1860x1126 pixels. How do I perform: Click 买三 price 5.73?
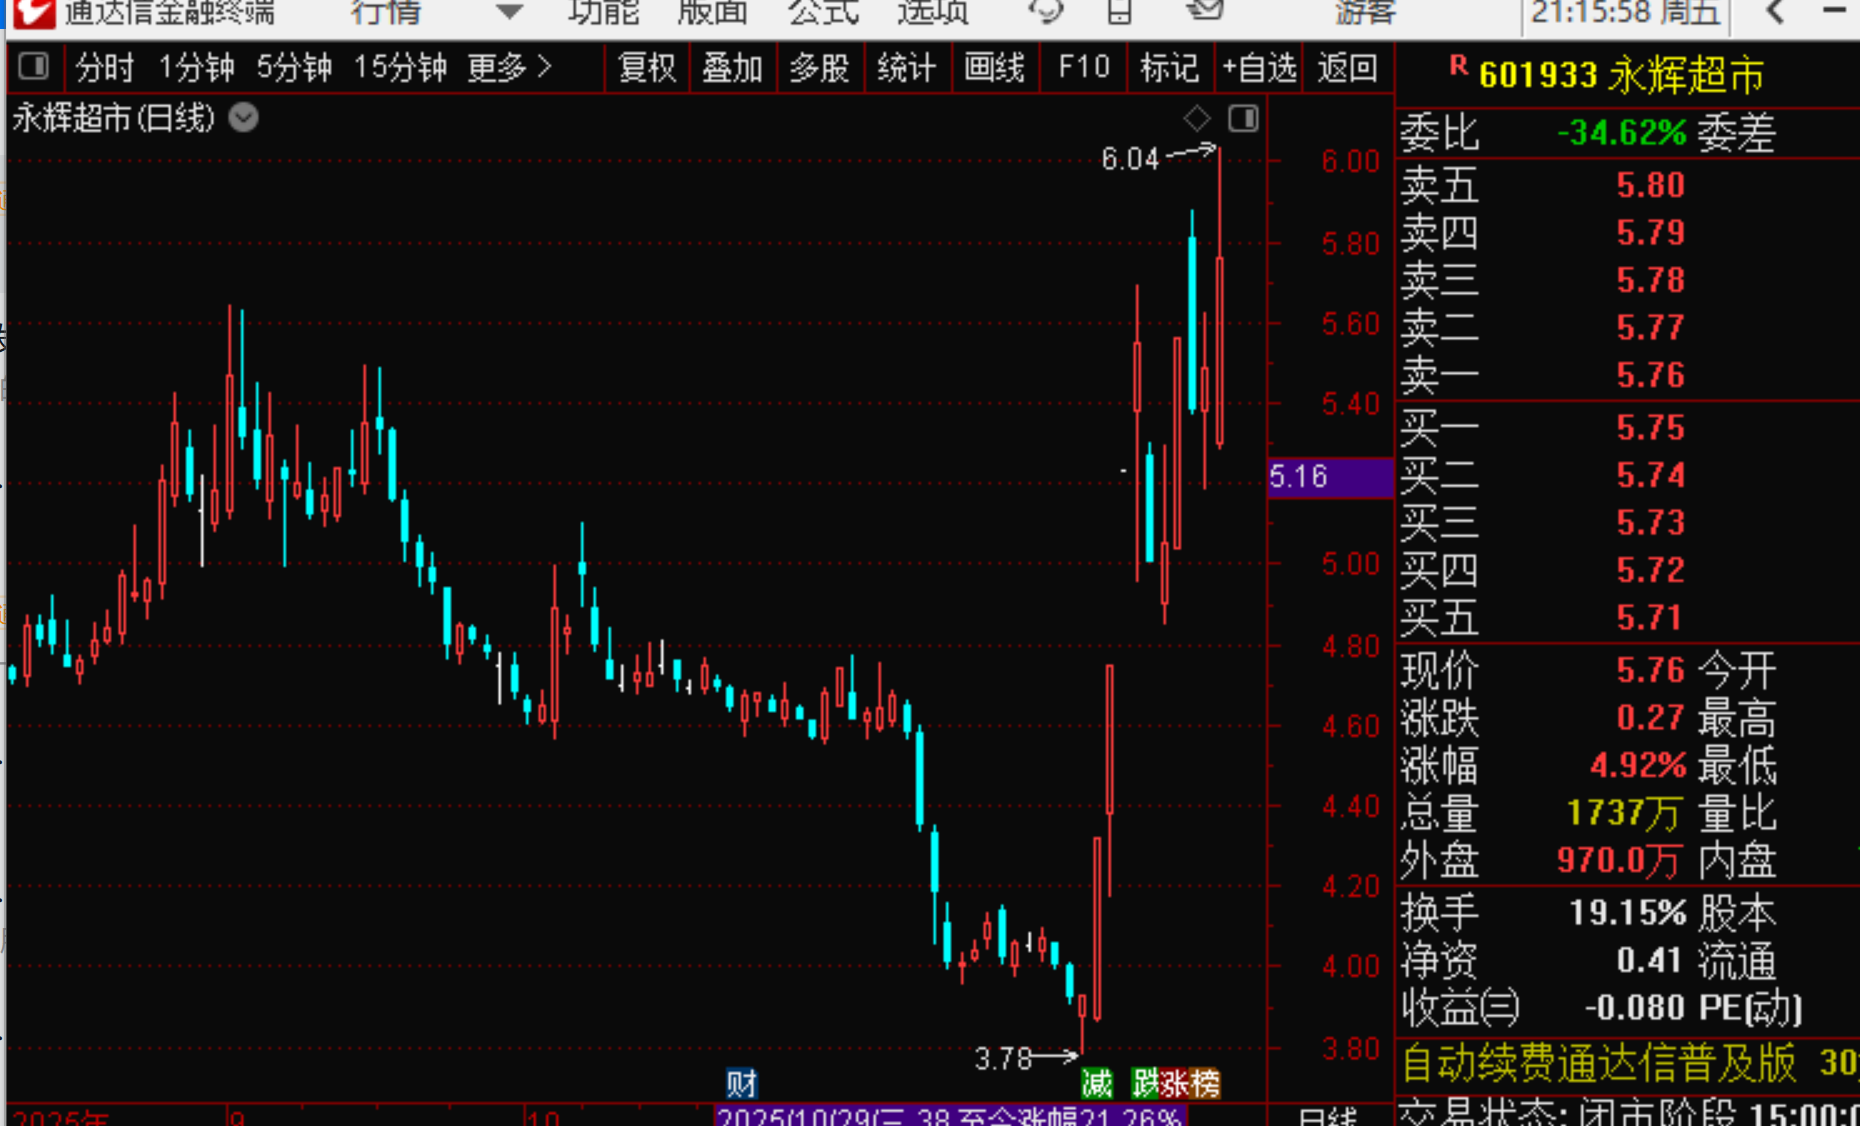[x=1651, y=522]
